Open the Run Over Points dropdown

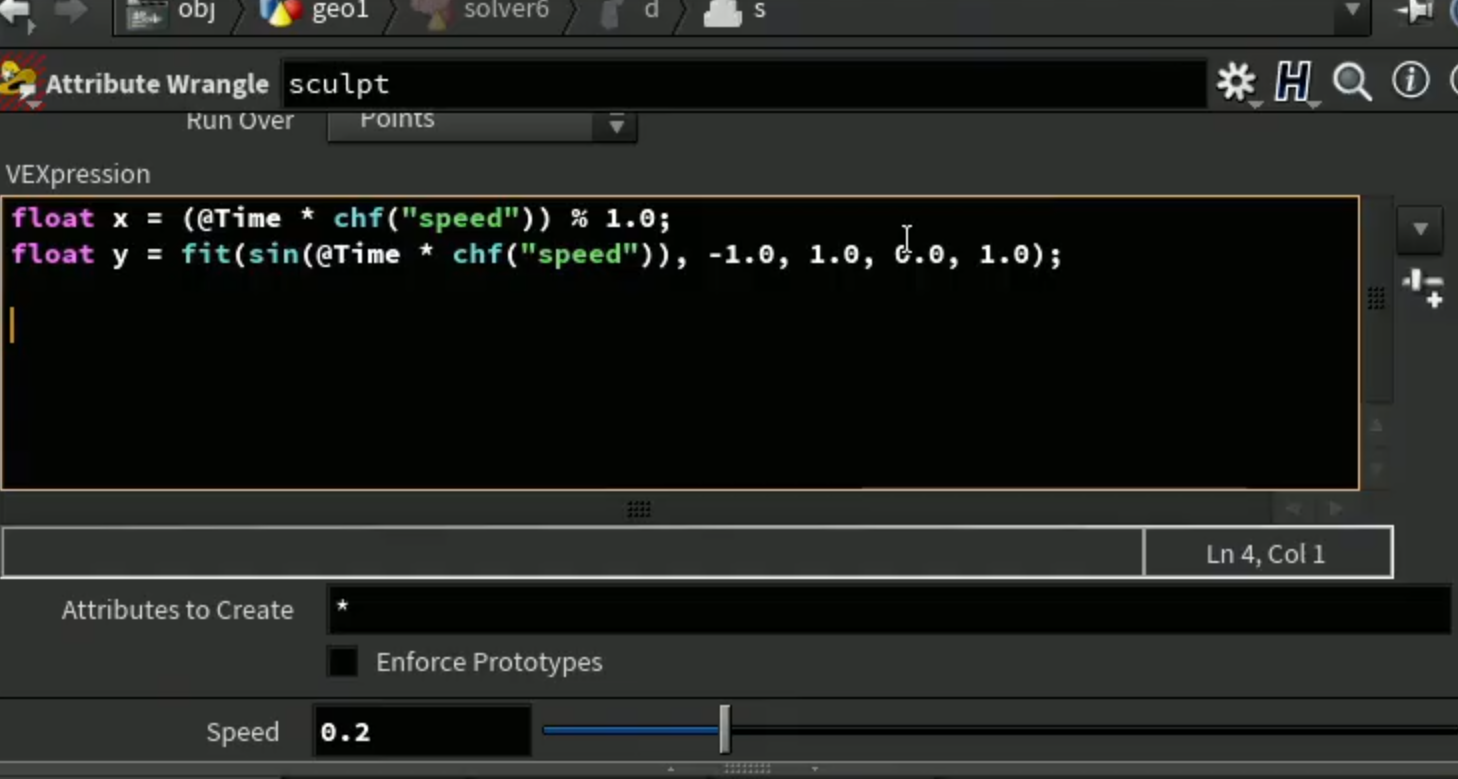(482, 123)
